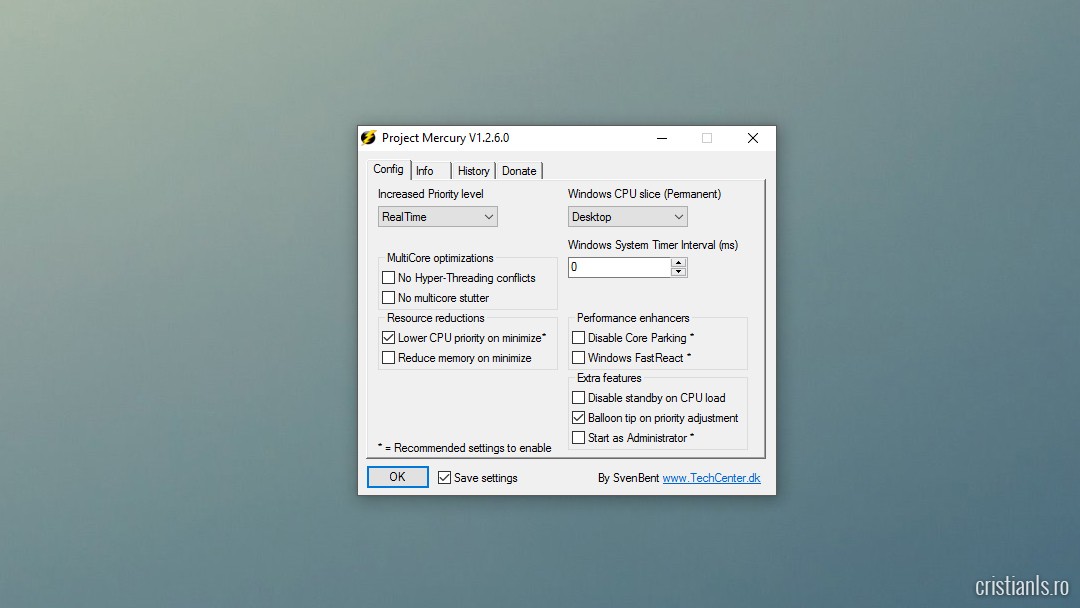
Task: Click the OK button
Action: click(397, 476)
